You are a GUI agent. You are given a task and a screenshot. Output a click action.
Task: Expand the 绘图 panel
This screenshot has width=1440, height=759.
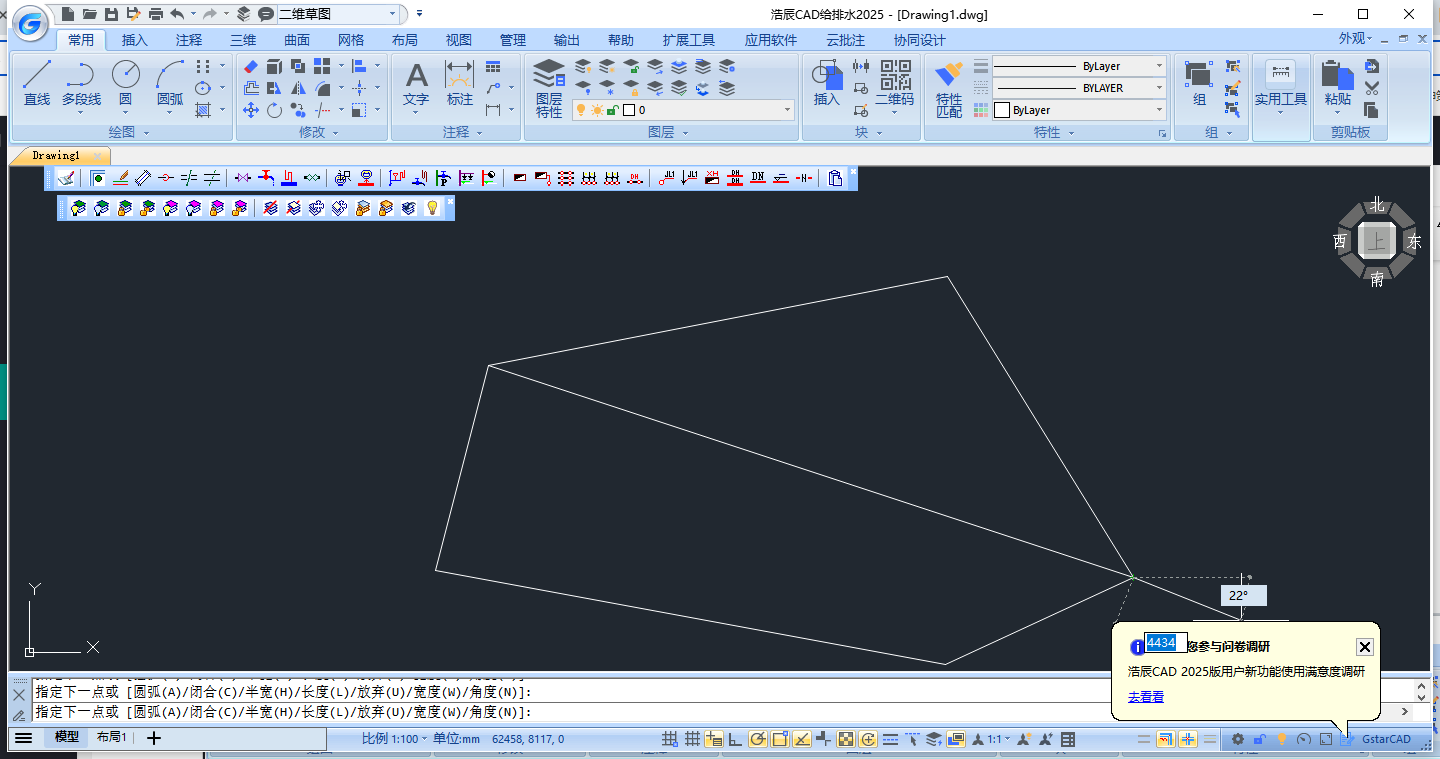point(129,132)
